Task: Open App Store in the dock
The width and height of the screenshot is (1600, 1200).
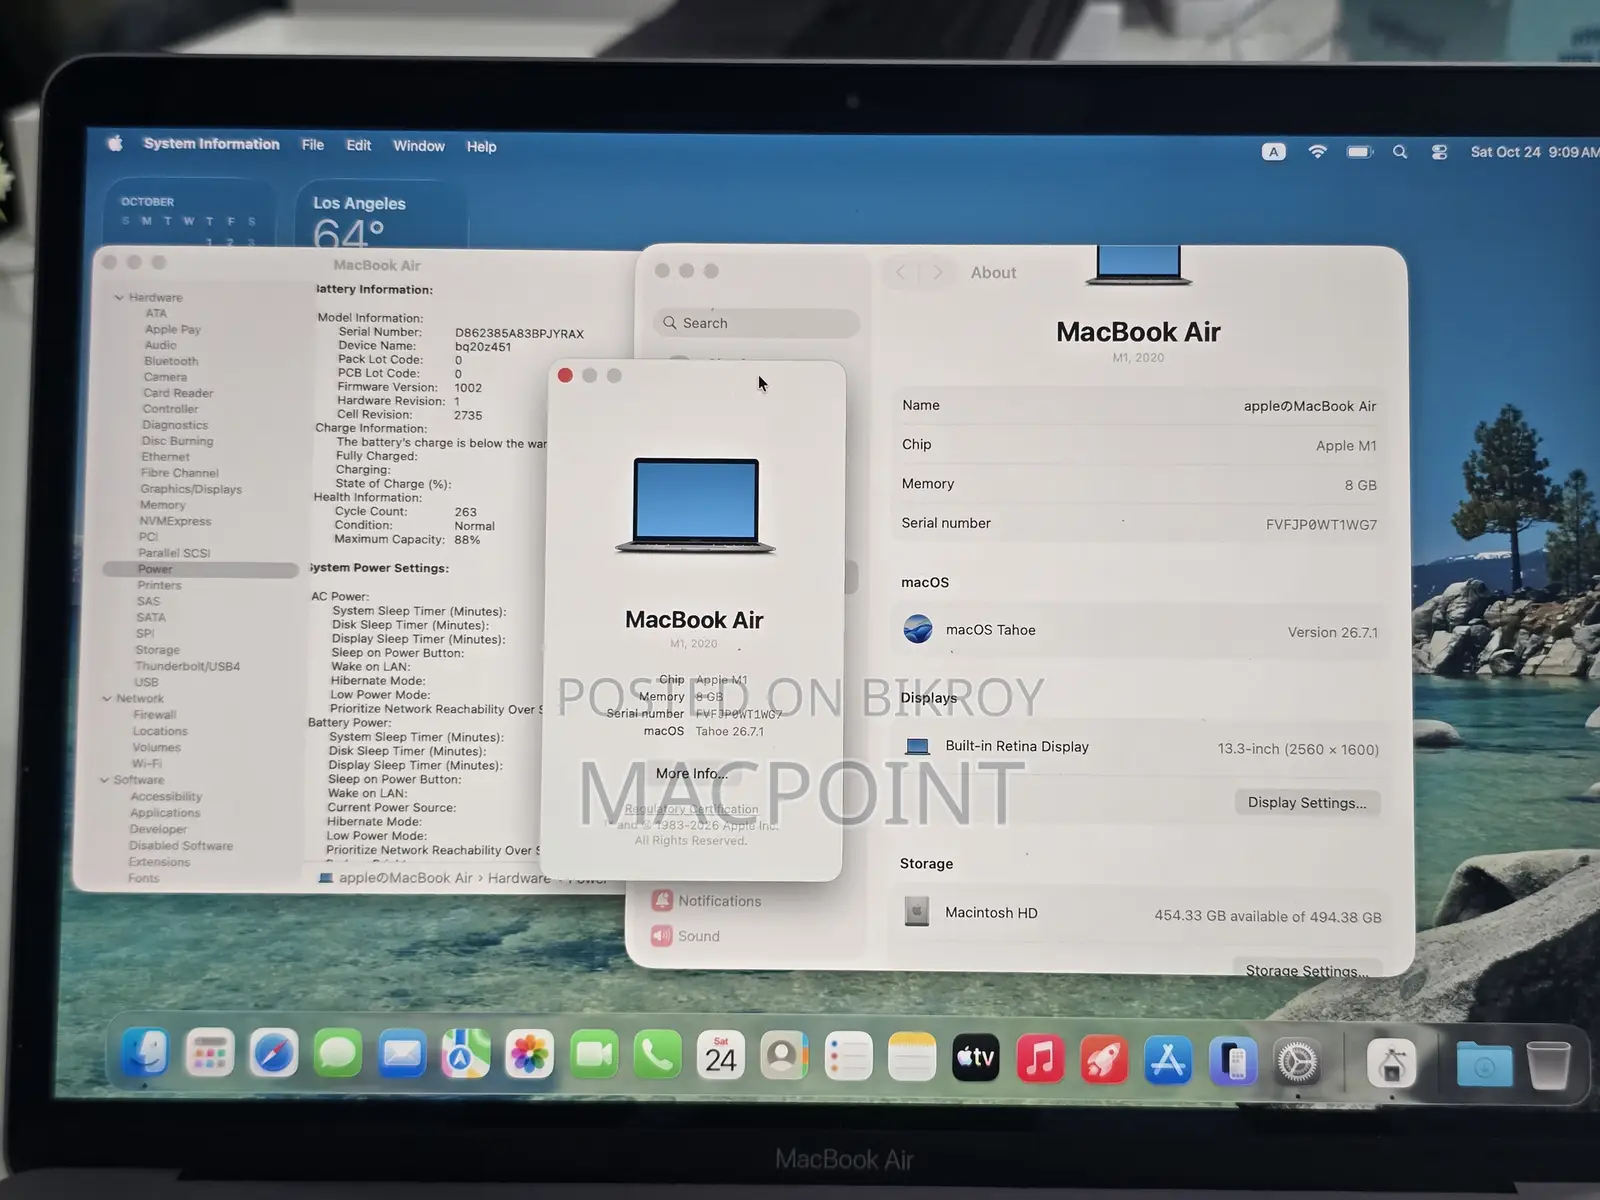Action: 1168,1060
